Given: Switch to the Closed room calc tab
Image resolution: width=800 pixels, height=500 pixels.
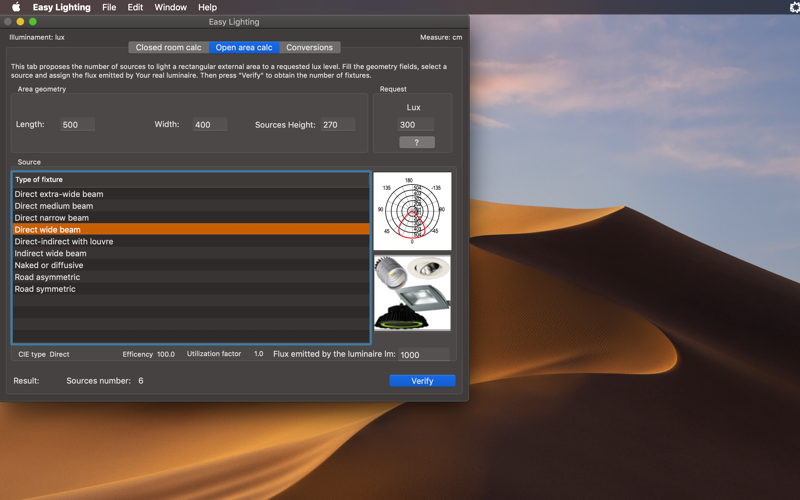Looking at the screenshot, I should click(x=168, y=47).
